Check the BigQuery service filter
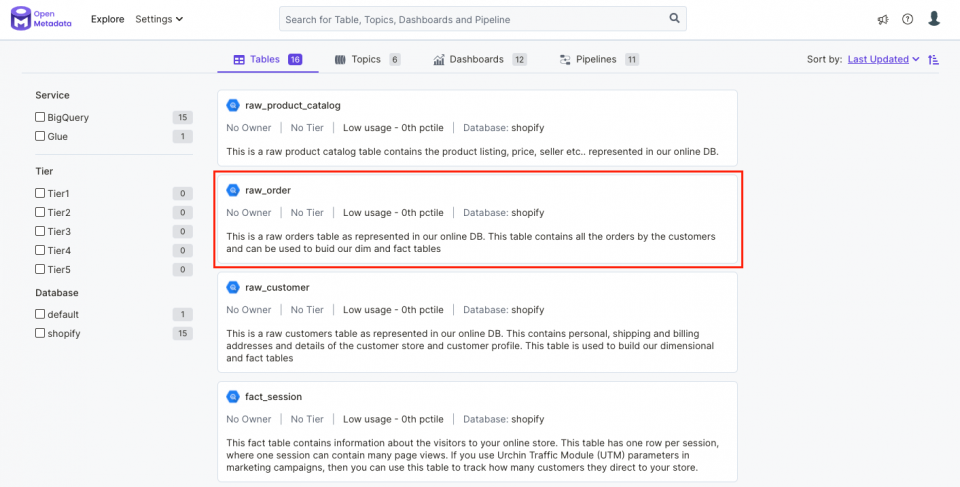Screen dimensions: 960x487 pos(40,117)
